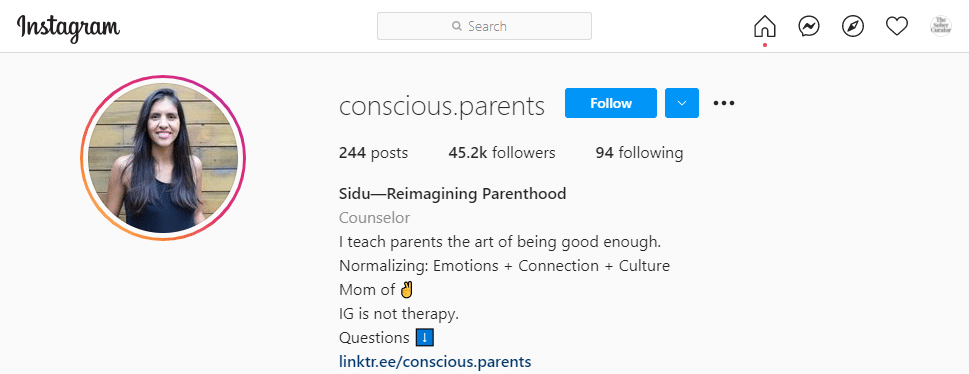View the 45.2k followers list

(502, 153)
